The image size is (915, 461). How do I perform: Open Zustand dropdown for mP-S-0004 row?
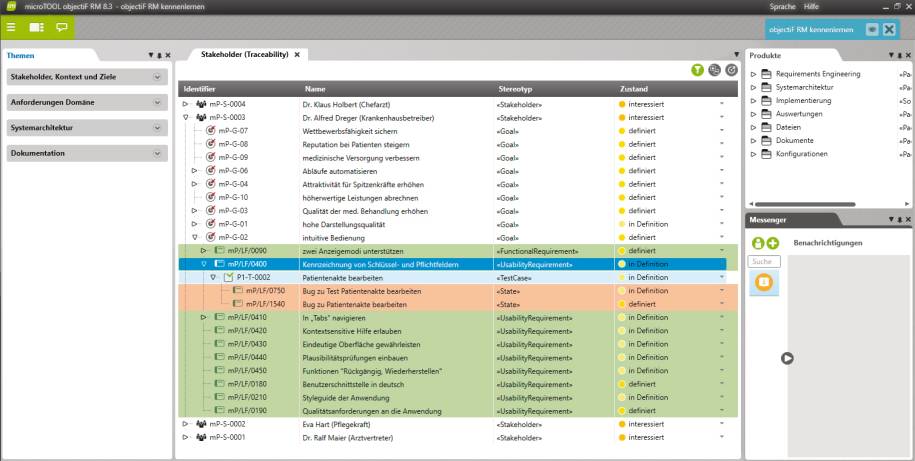[x=722, y=104]
